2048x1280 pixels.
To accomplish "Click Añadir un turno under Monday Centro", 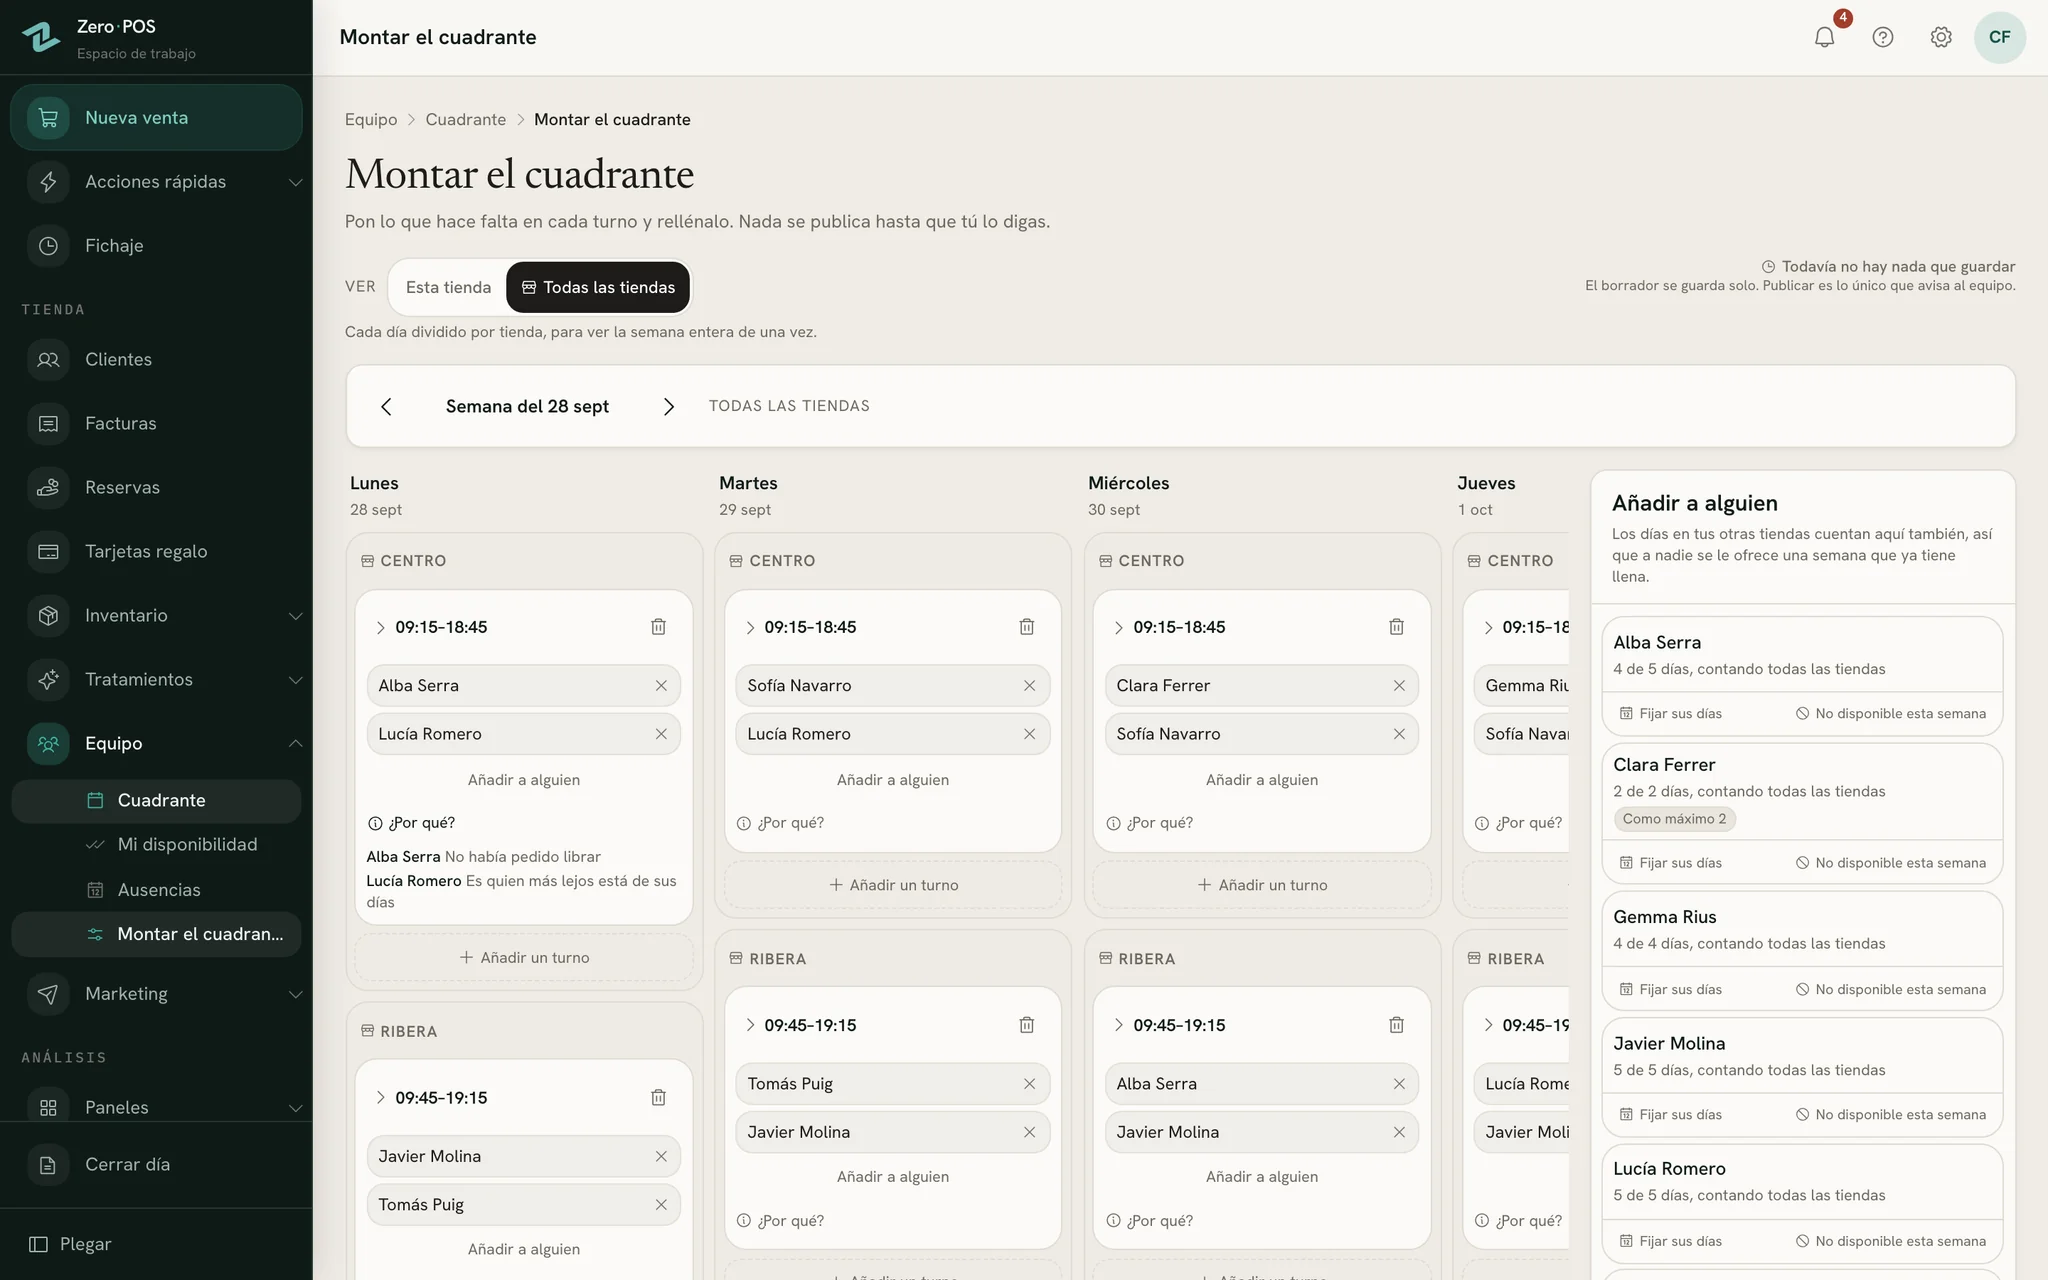I will click(x=524, y=958).
